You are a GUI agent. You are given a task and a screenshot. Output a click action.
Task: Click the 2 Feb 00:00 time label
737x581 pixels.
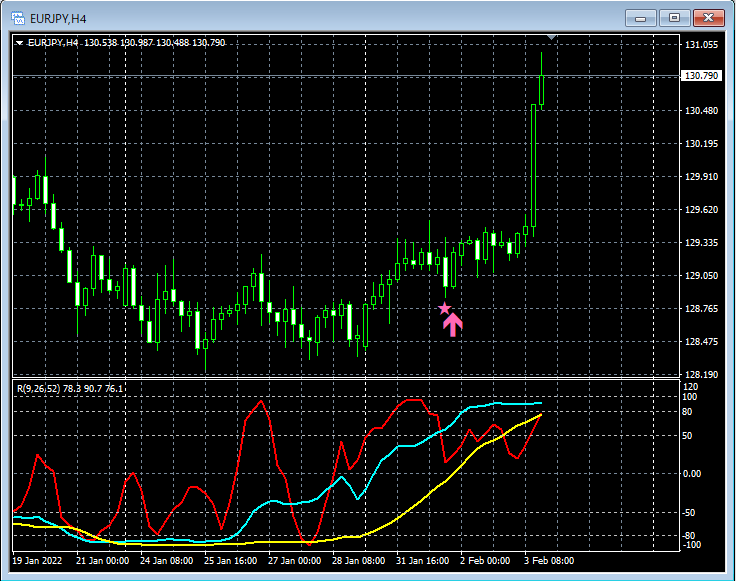coord(485,560)
